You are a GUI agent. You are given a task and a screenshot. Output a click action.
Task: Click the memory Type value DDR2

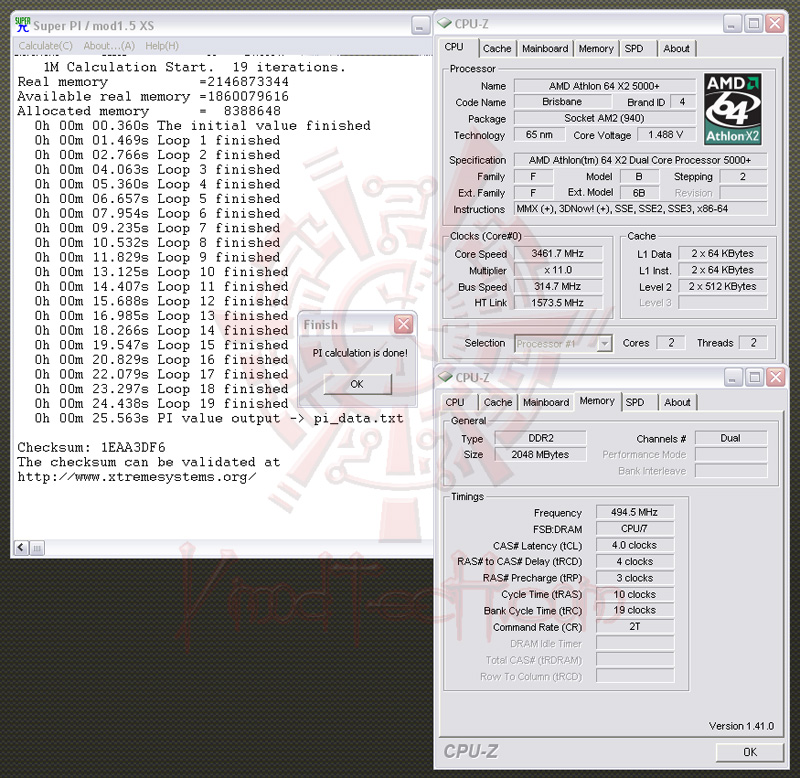pyautogui.click(x=540, y=438)
